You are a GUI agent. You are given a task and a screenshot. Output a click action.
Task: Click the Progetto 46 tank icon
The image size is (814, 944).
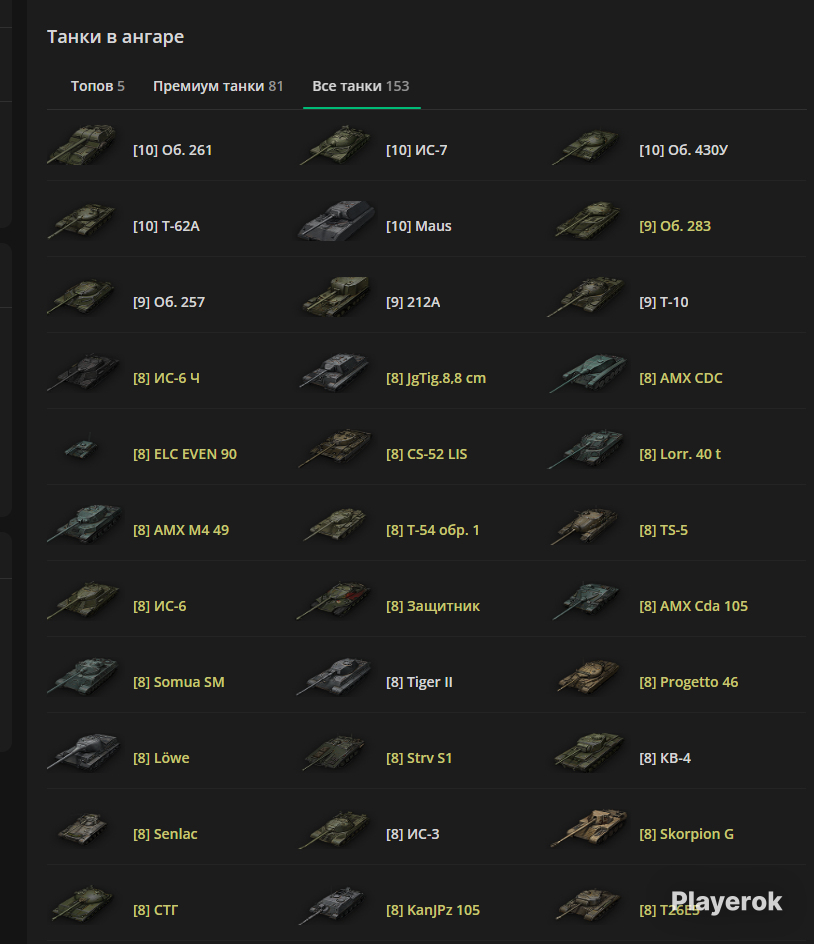588,676
